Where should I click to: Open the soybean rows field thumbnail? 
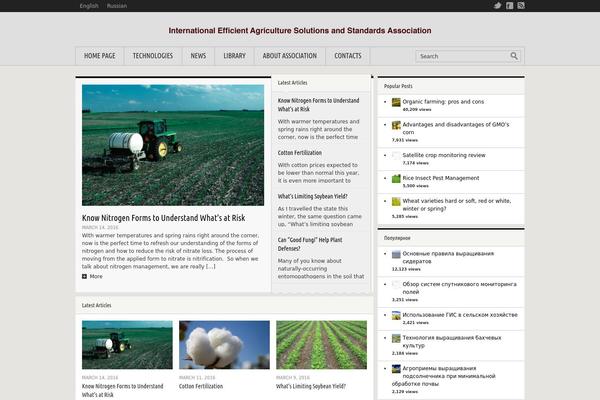click(321, 345)
